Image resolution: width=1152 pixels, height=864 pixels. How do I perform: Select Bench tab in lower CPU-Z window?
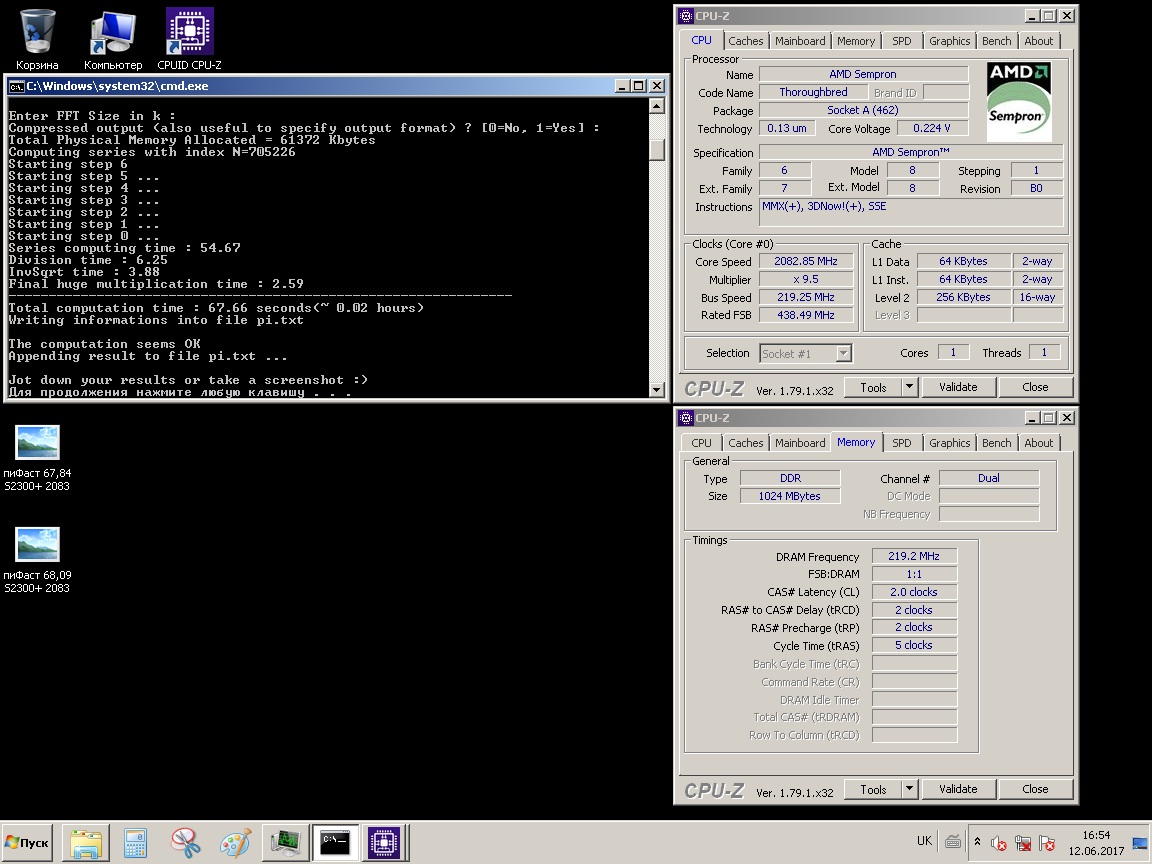pos(996,443)
